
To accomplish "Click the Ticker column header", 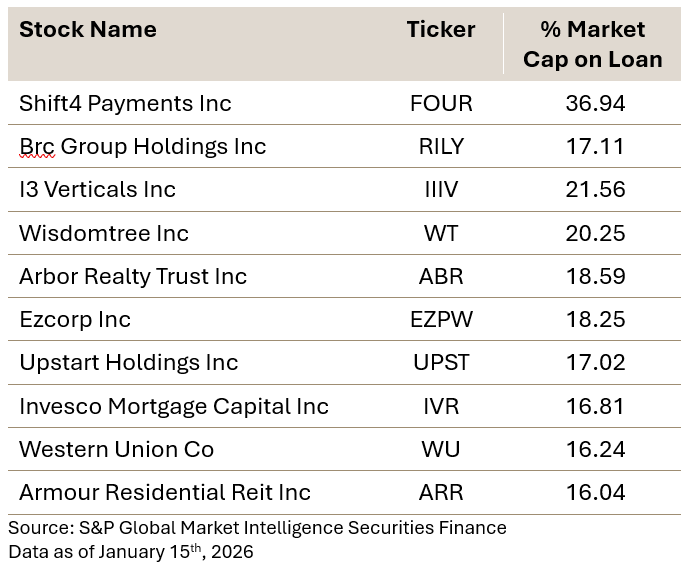I will pos(441,30).
